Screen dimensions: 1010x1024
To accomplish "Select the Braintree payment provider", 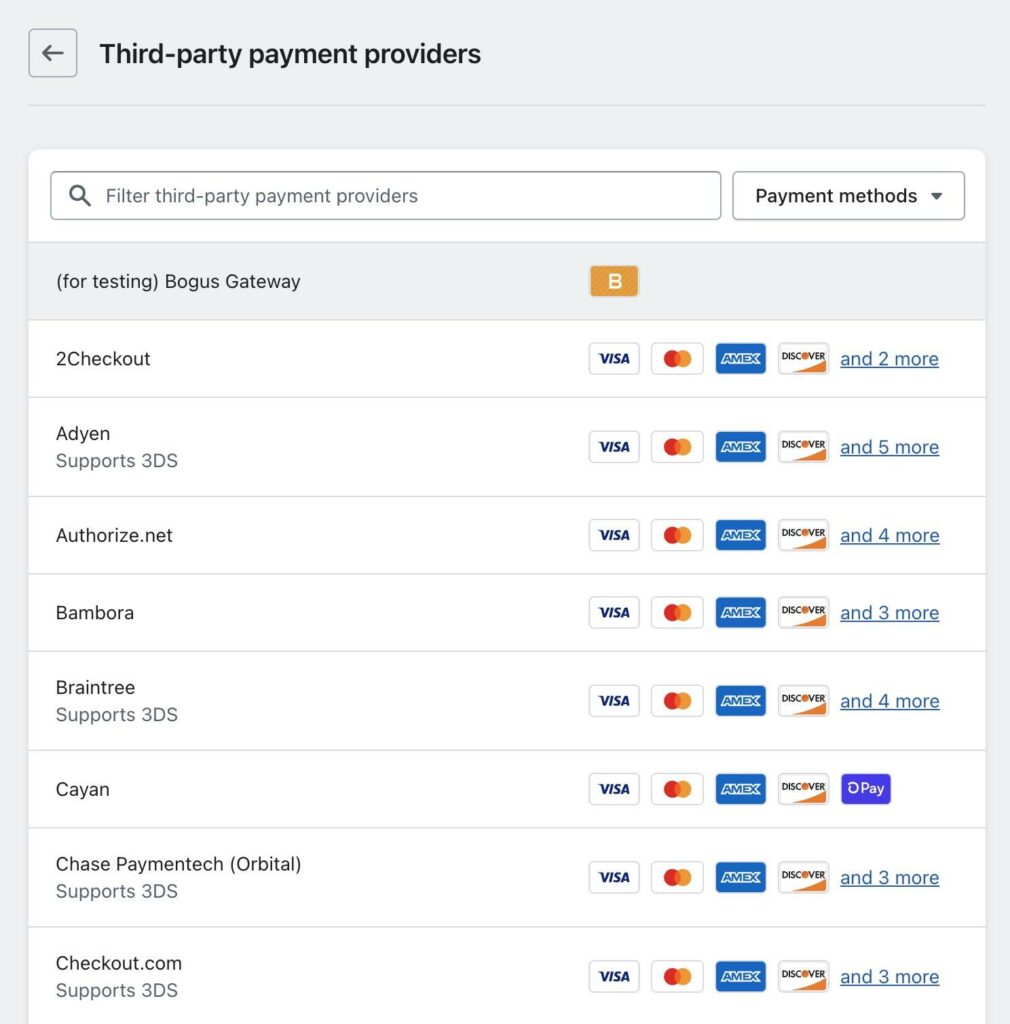I will point(95,688).
